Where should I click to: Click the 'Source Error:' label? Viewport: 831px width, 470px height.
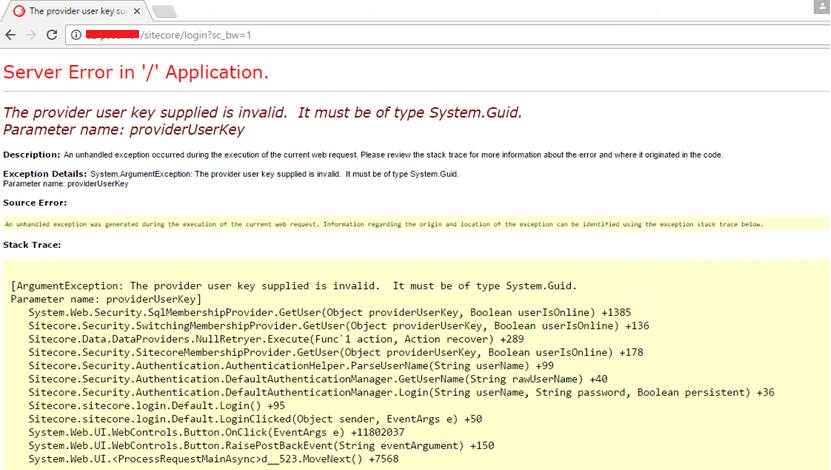pyautogui.click(x=35, y=203)
